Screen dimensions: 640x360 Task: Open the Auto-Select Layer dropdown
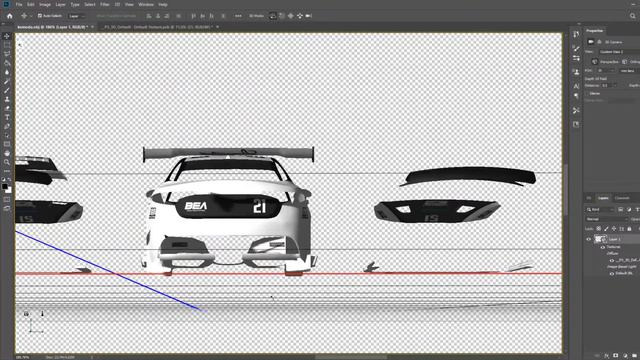76,16
